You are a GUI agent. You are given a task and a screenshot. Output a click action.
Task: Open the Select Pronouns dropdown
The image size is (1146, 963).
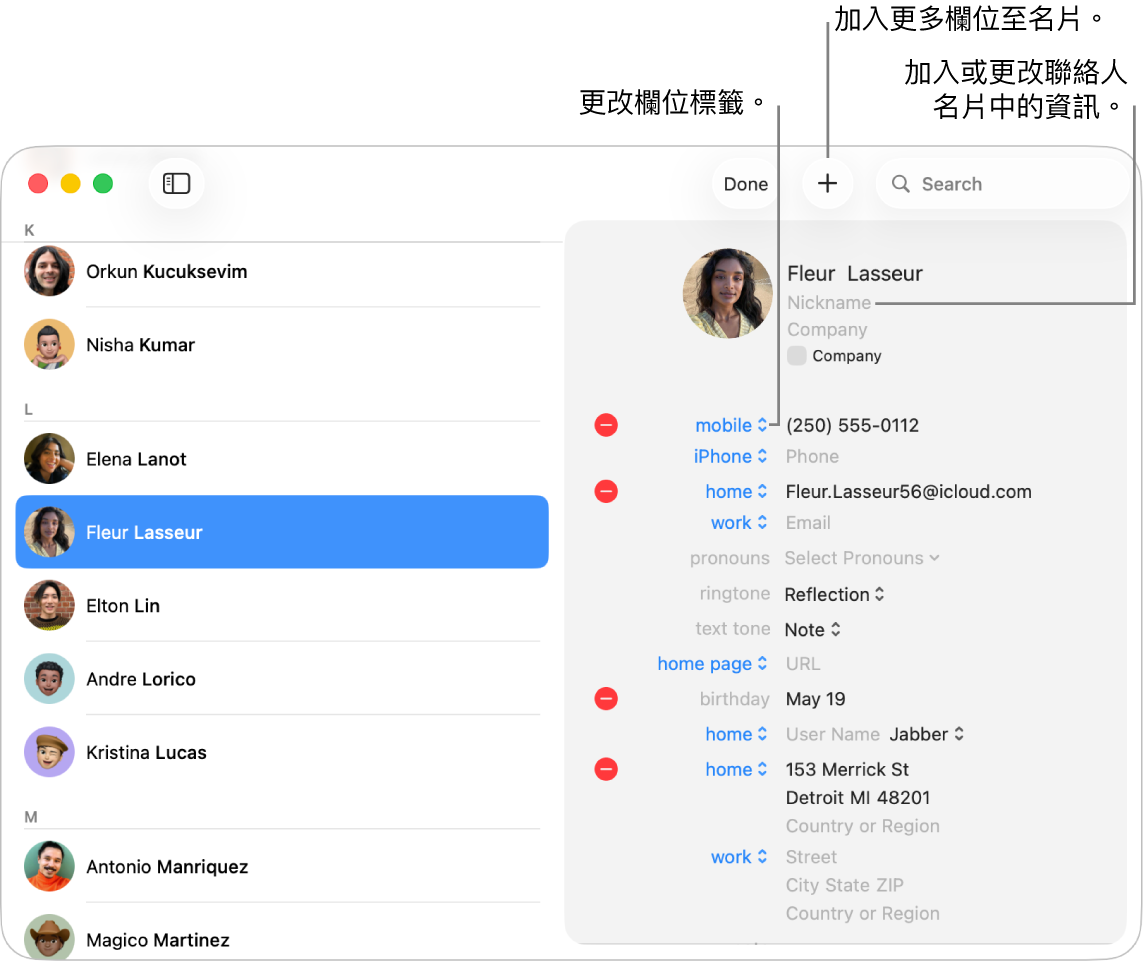pyautogui.click(x=862, y=558)
